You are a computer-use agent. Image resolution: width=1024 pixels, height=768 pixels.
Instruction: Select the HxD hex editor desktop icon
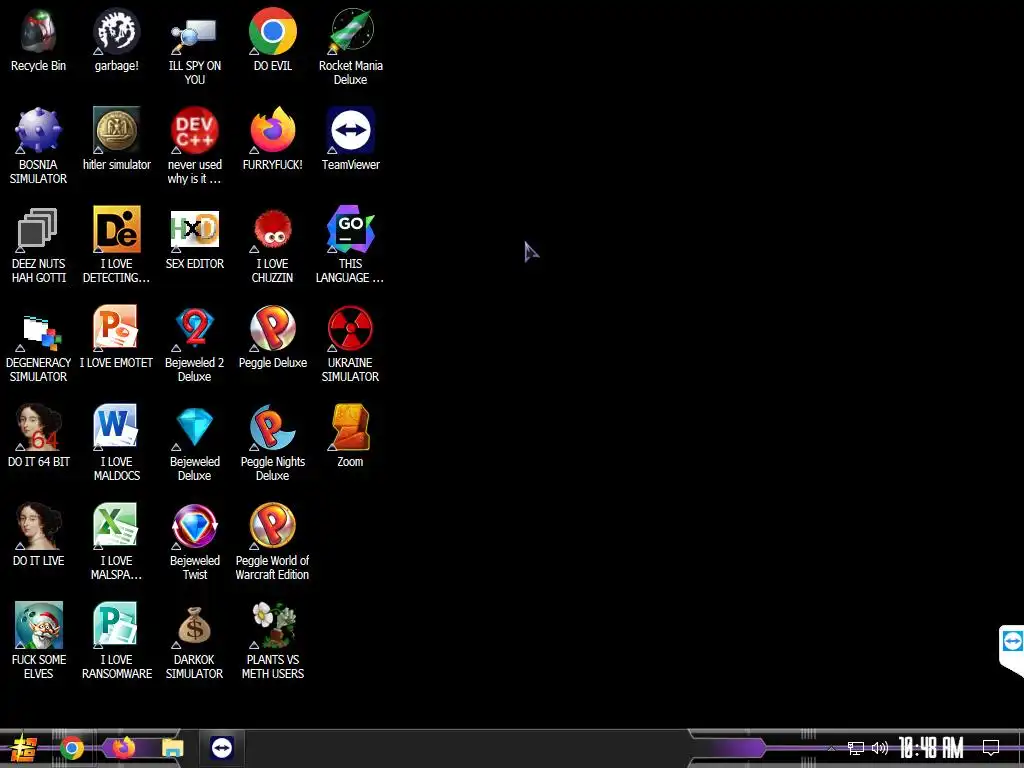click(194, 230)
